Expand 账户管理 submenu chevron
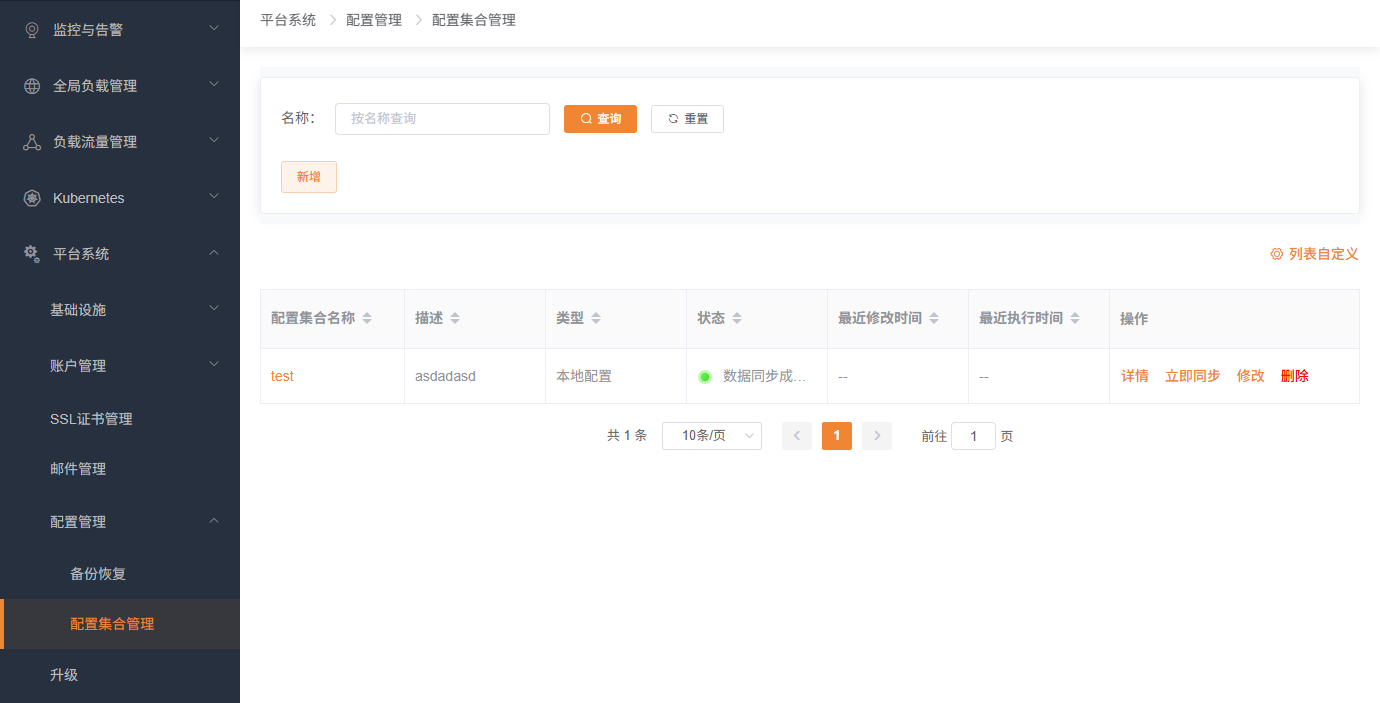The width and height of the screenshot is (1380, 703). [x=214, y=364]
